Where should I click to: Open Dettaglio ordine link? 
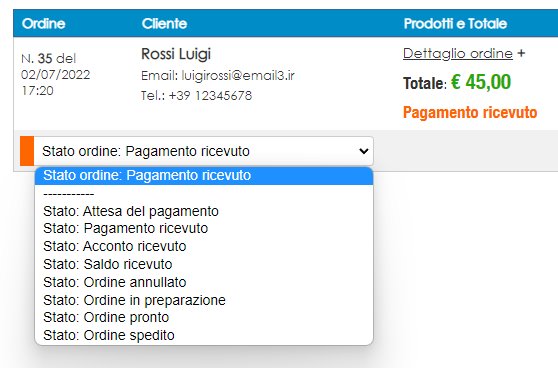click(458, 53)
